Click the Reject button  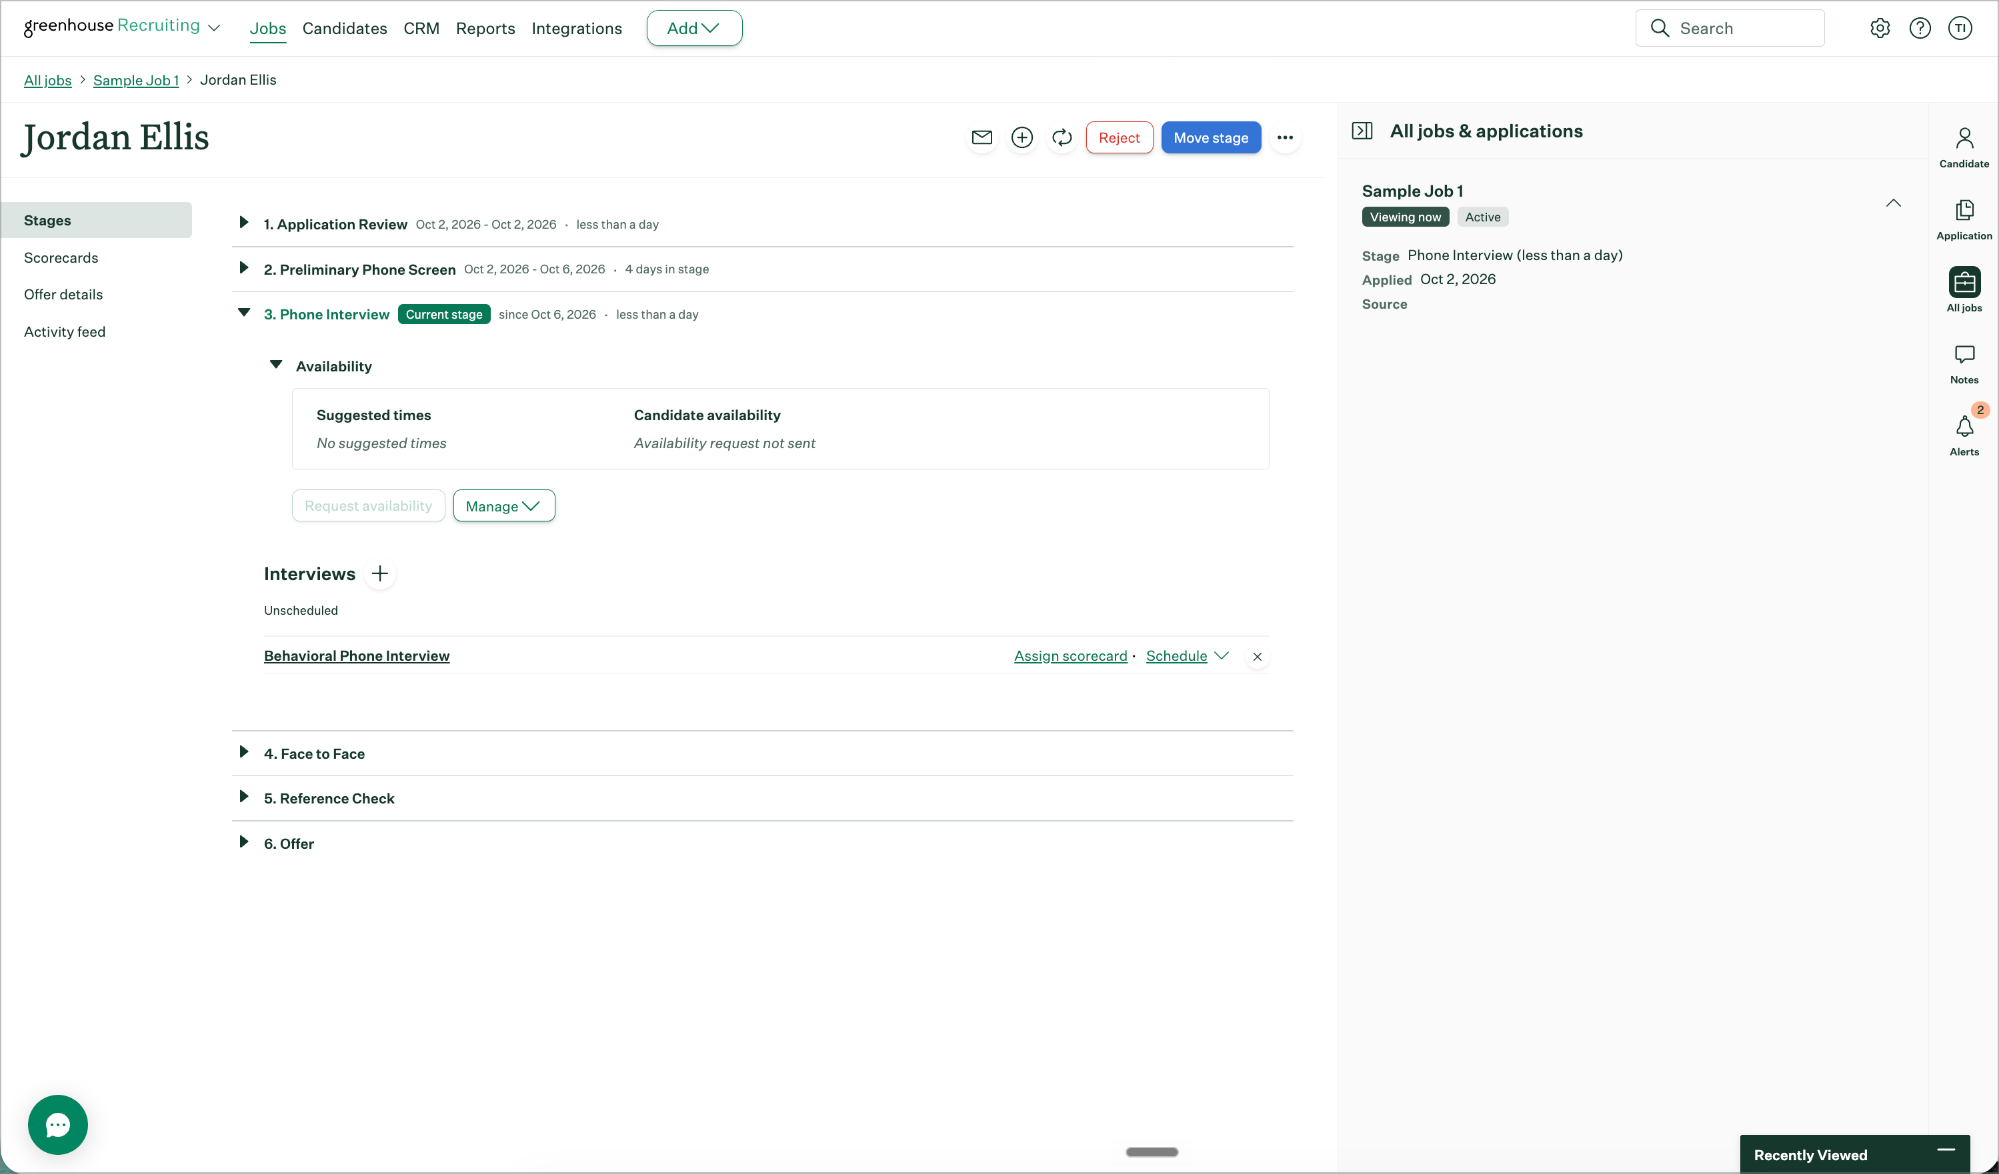1119,138
